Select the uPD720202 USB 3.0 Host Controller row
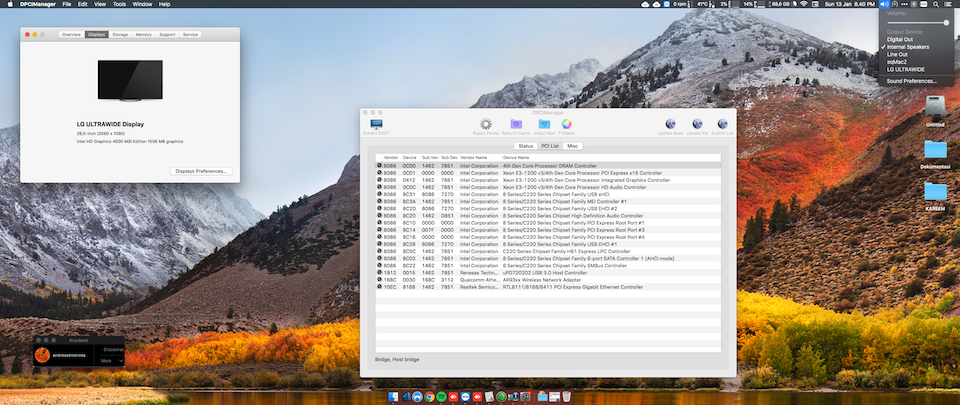The width and height of the screenshot is (960, 405). 548,273
